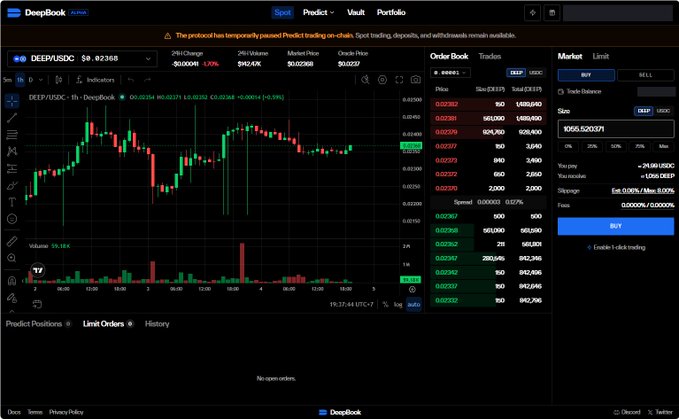Redo the chart action
This screenshot has width=679, height=419.
(147, 80)
